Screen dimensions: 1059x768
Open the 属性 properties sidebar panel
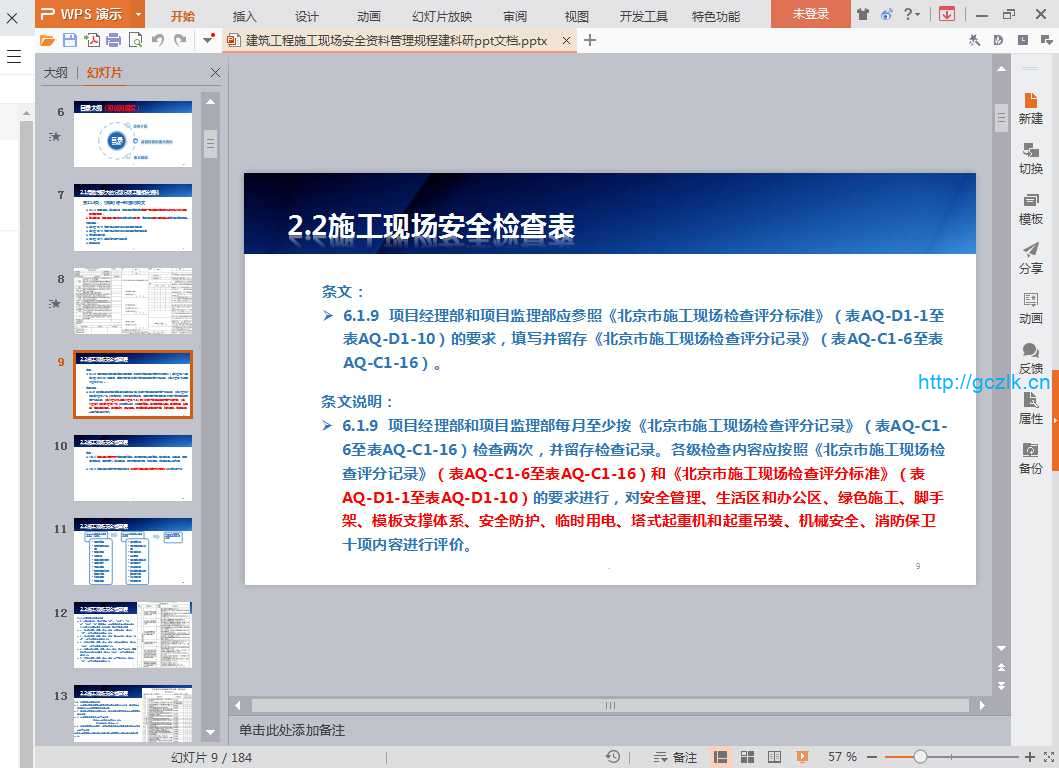click(x=1030, y=408)
